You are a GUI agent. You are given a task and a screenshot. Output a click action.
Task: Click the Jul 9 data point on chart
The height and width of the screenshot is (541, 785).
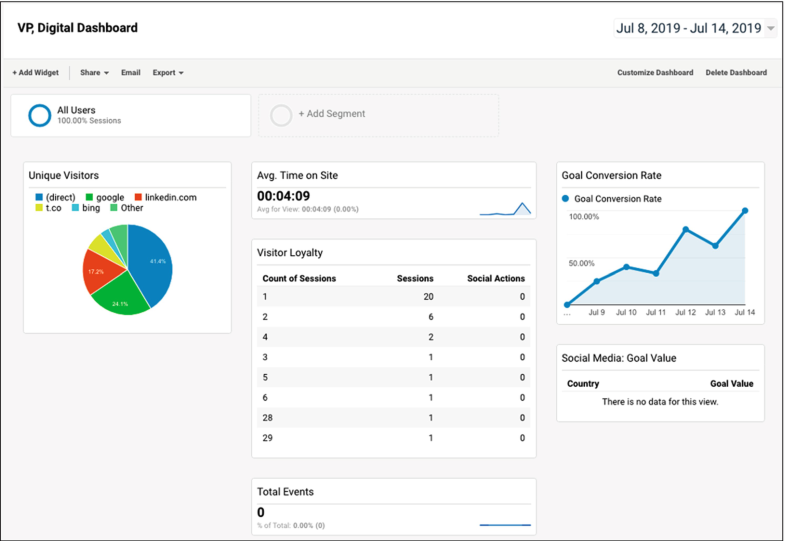click(597, 281)
